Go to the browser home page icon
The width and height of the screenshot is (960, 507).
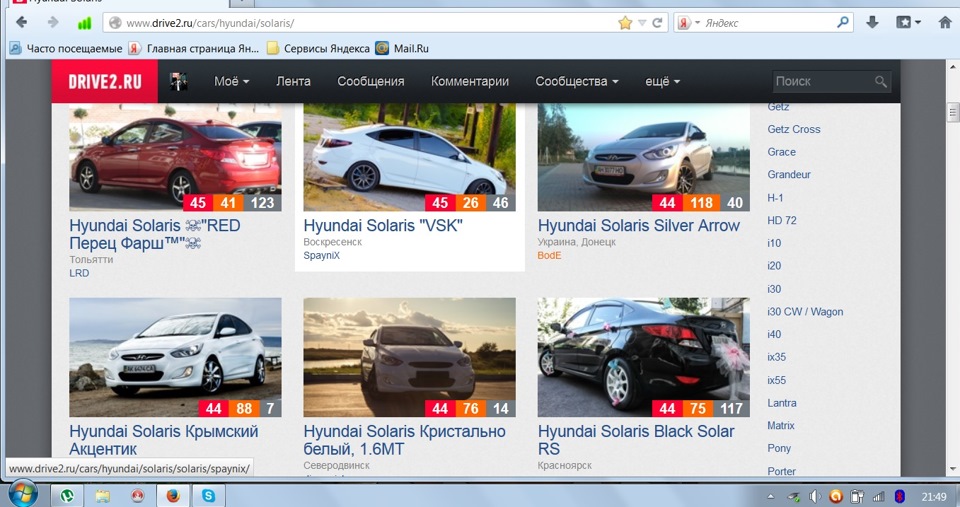945,23
